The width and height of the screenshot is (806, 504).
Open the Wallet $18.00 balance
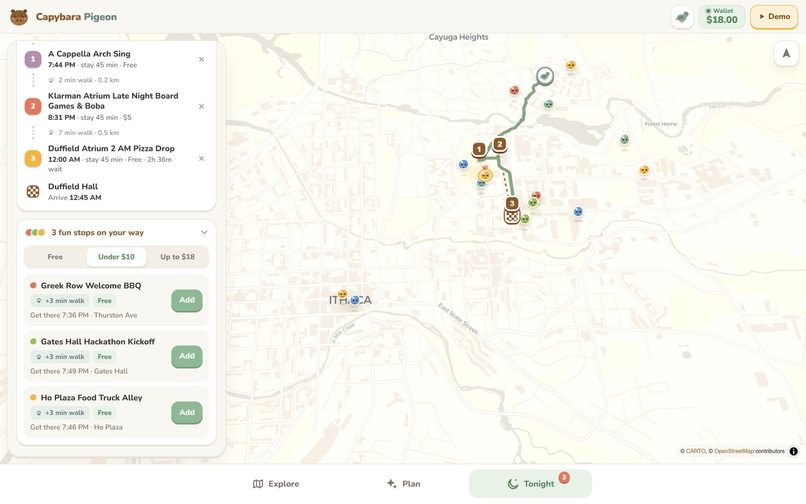722,17
